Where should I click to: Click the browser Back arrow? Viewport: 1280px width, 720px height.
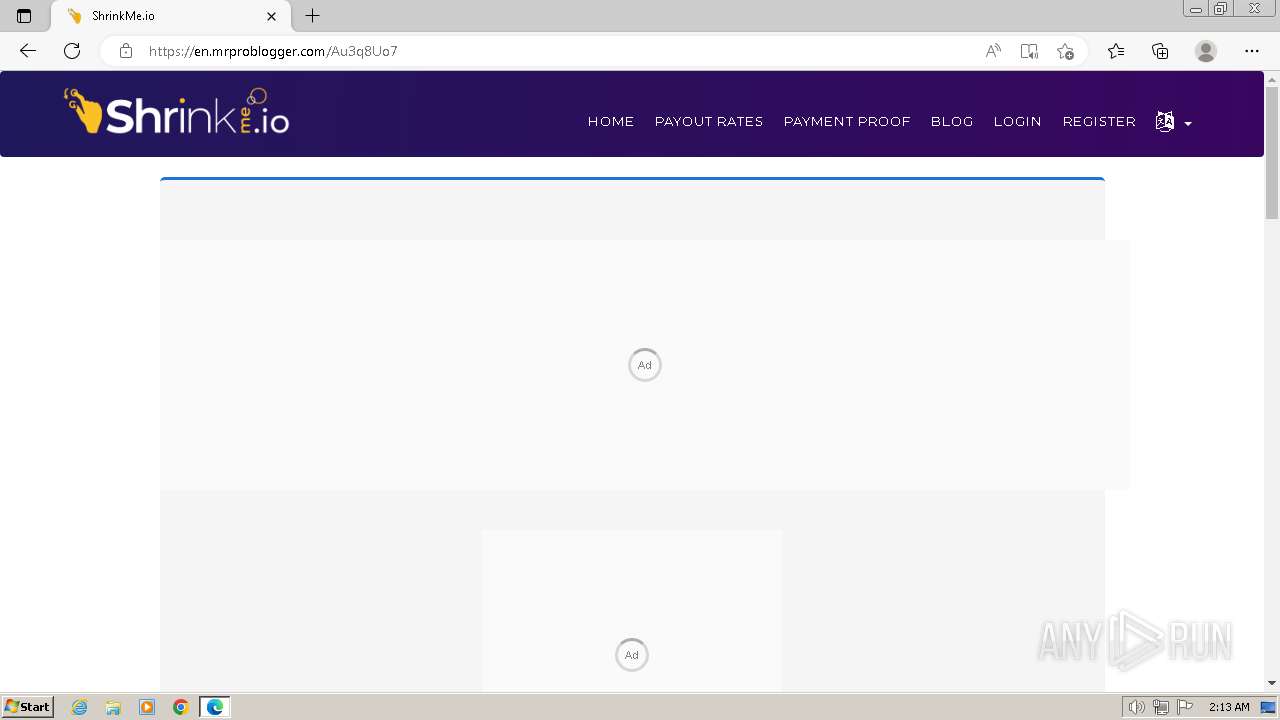point(28,51)
